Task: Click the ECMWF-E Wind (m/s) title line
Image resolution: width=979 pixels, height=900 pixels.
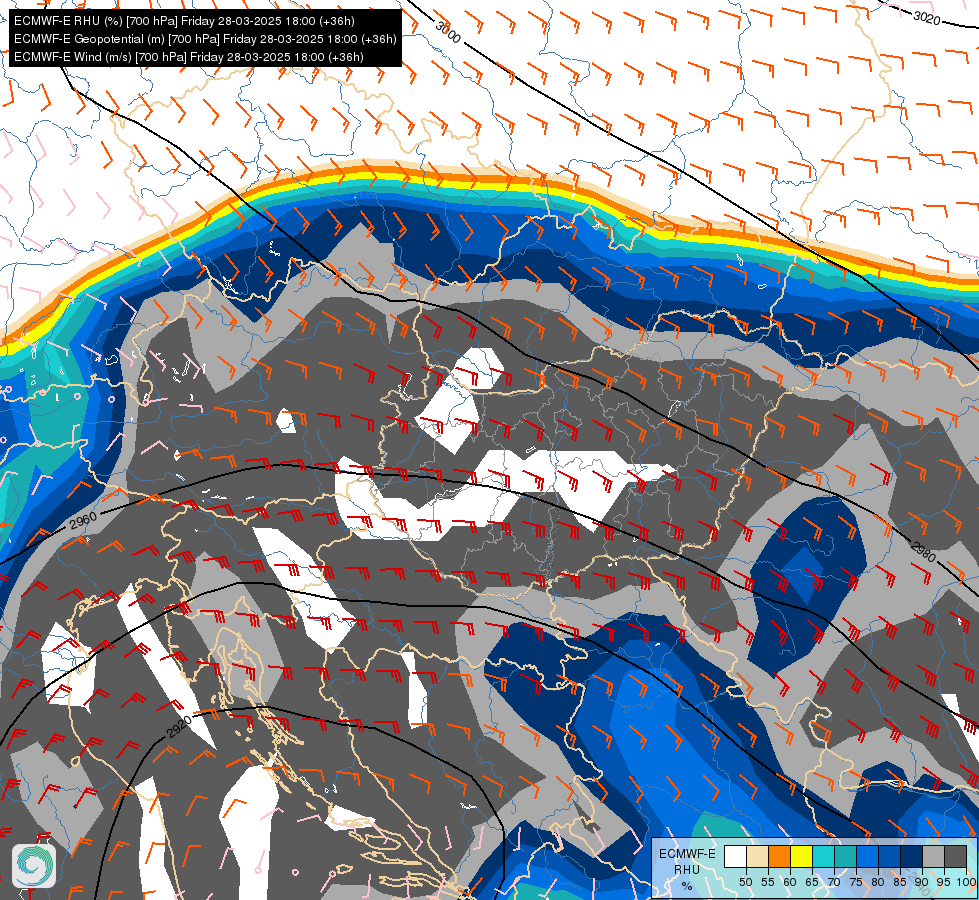Action: 189,57
